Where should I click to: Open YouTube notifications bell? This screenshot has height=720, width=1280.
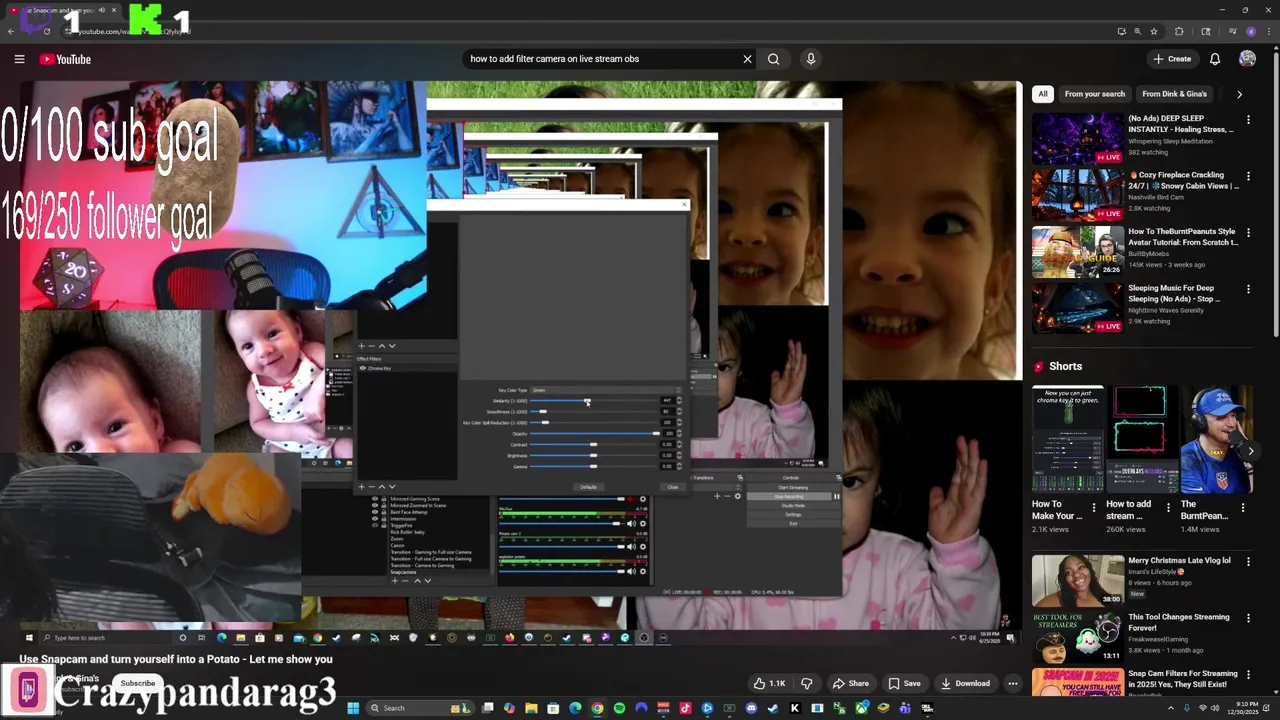tap(1215, 59)
